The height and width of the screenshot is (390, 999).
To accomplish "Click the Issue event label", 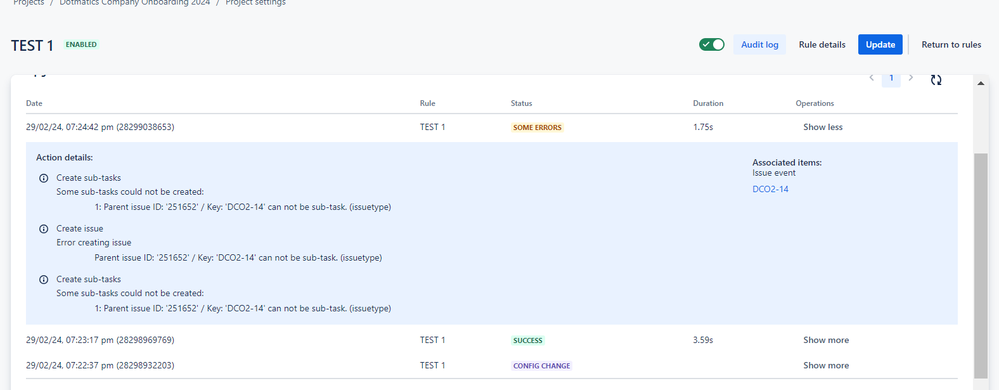I will (x=773, y=172).
